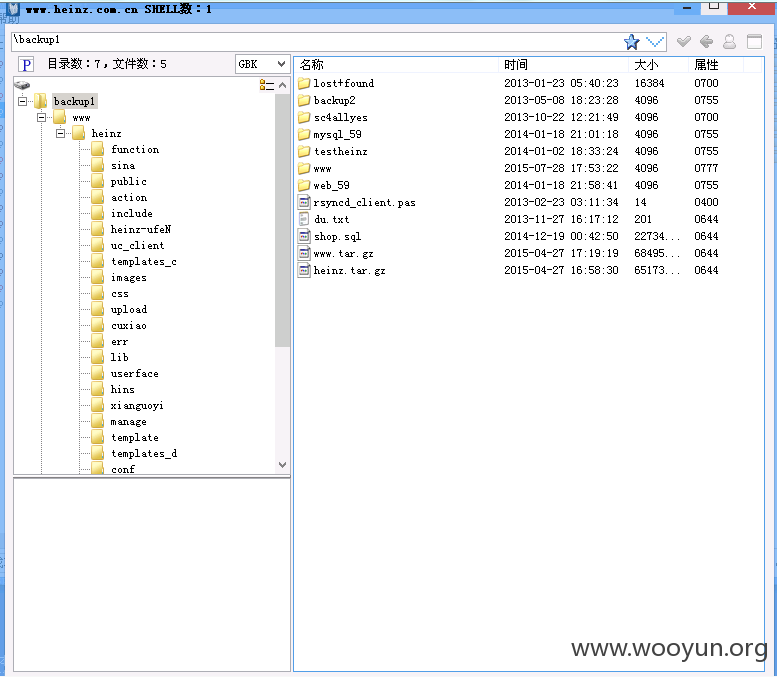Viewport: 777px width, 677px height.
Task: Click the back arrow icon
Action: [707, 42]
